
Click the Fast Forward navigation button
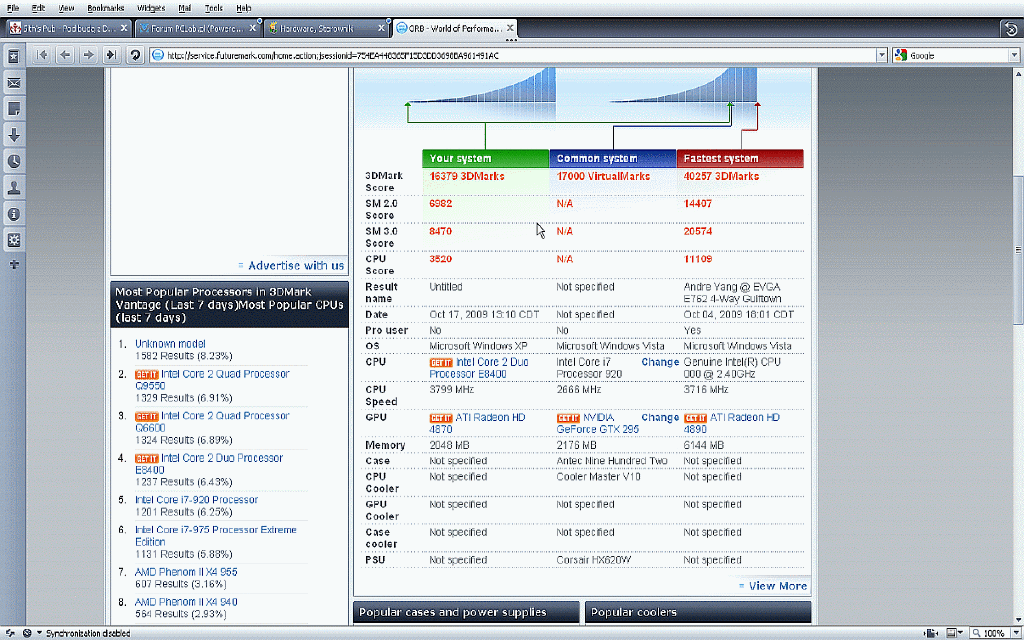111,56
